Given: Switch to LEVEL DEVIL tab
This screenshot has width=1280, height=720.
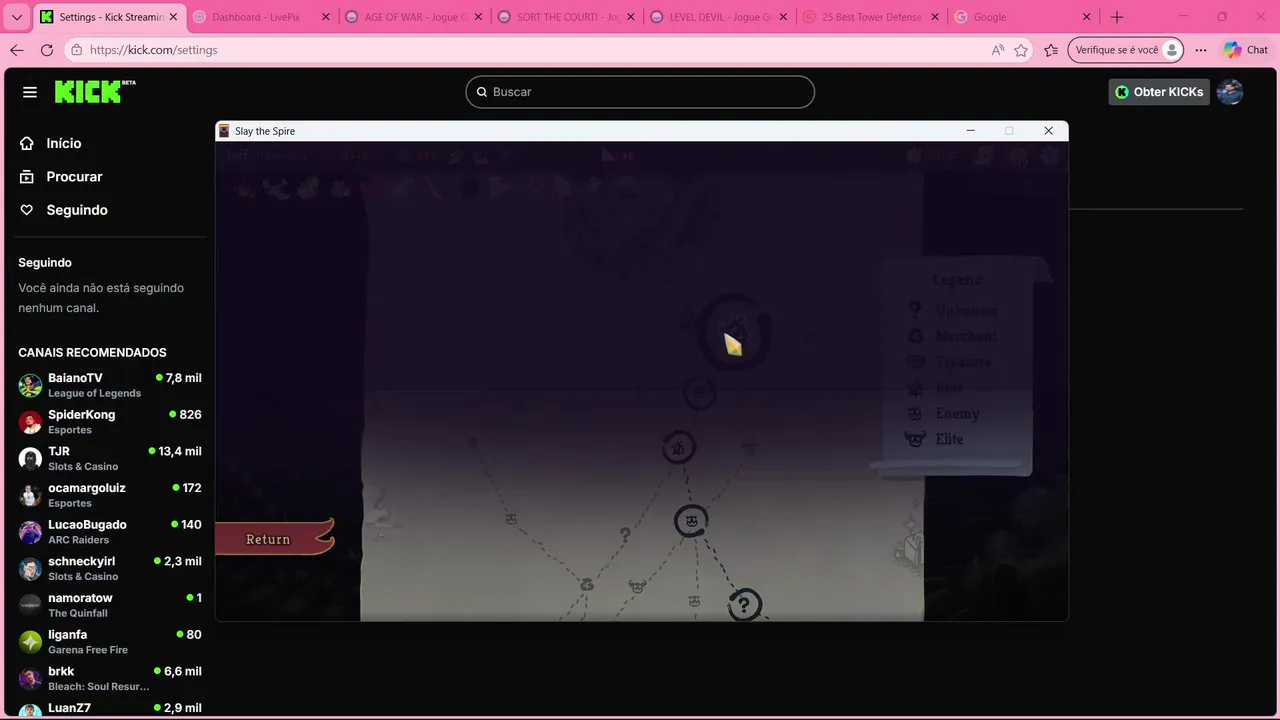Looking at the screenshot, I should tap(718, 17).
